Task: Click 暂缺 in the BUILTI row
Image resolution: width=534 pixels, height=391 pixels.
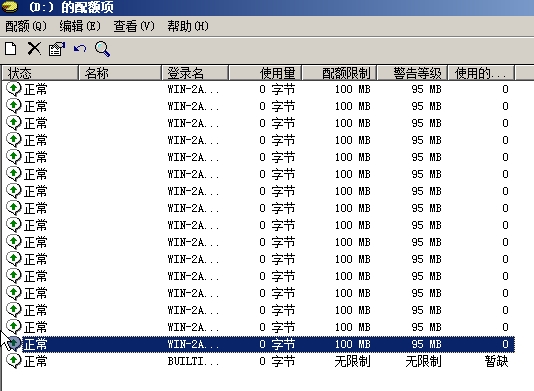Action: pos(497,361)
